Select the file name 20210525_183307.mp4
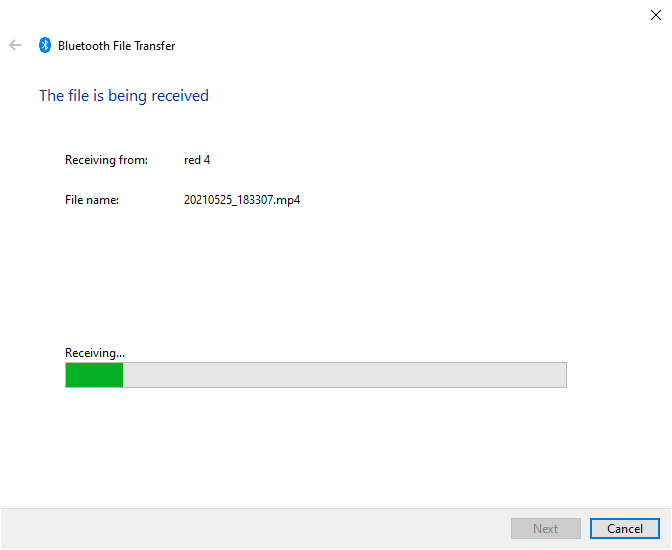The height and width of the screenshot is (550, 672). [242, 200]
